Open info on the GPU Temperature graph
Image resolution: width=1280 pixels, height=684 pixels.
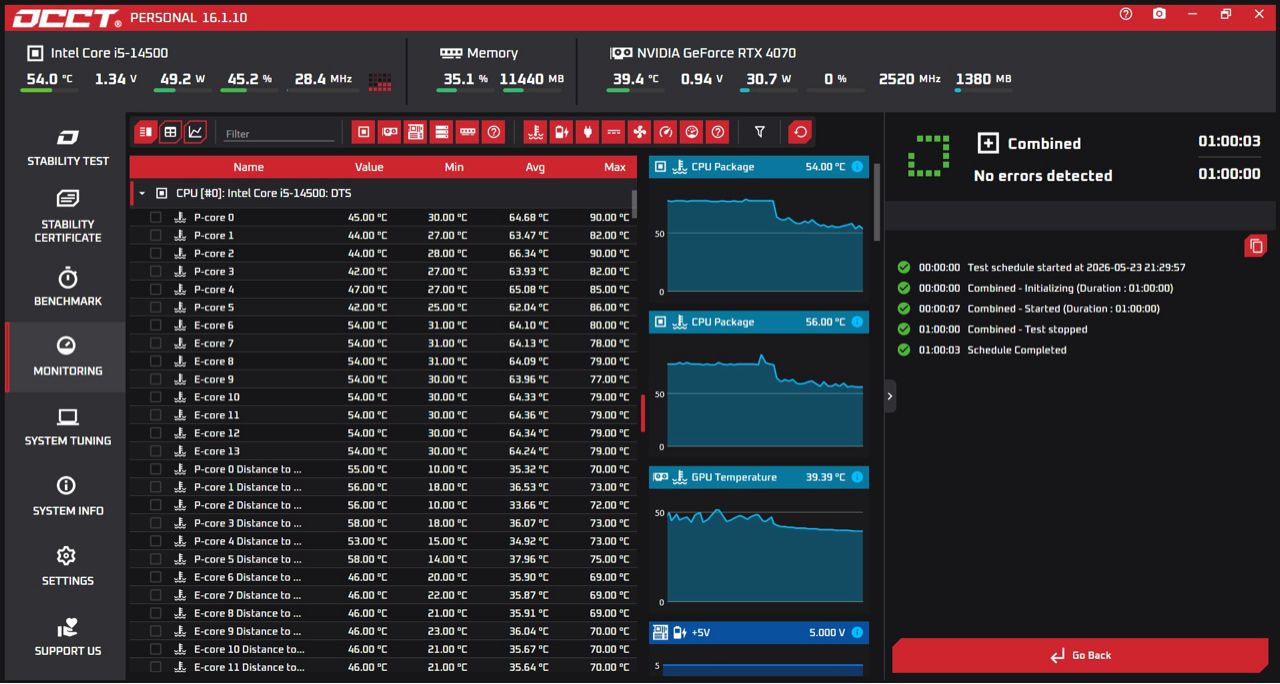click(857, 477)
